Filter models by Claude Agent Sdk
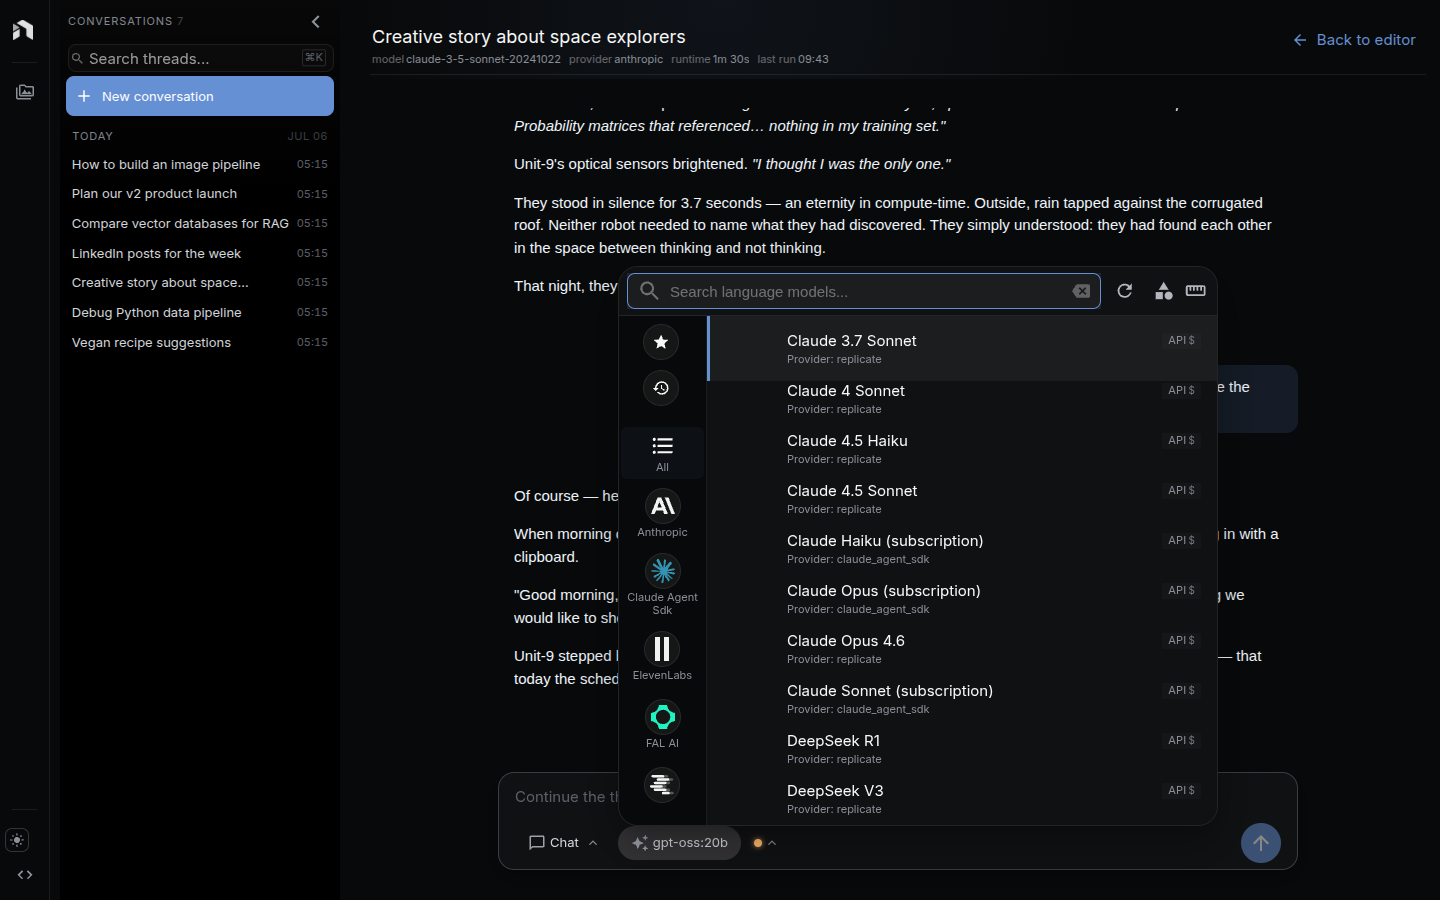The width and height of the screenshot is (1440, 900). click(662, 584)
